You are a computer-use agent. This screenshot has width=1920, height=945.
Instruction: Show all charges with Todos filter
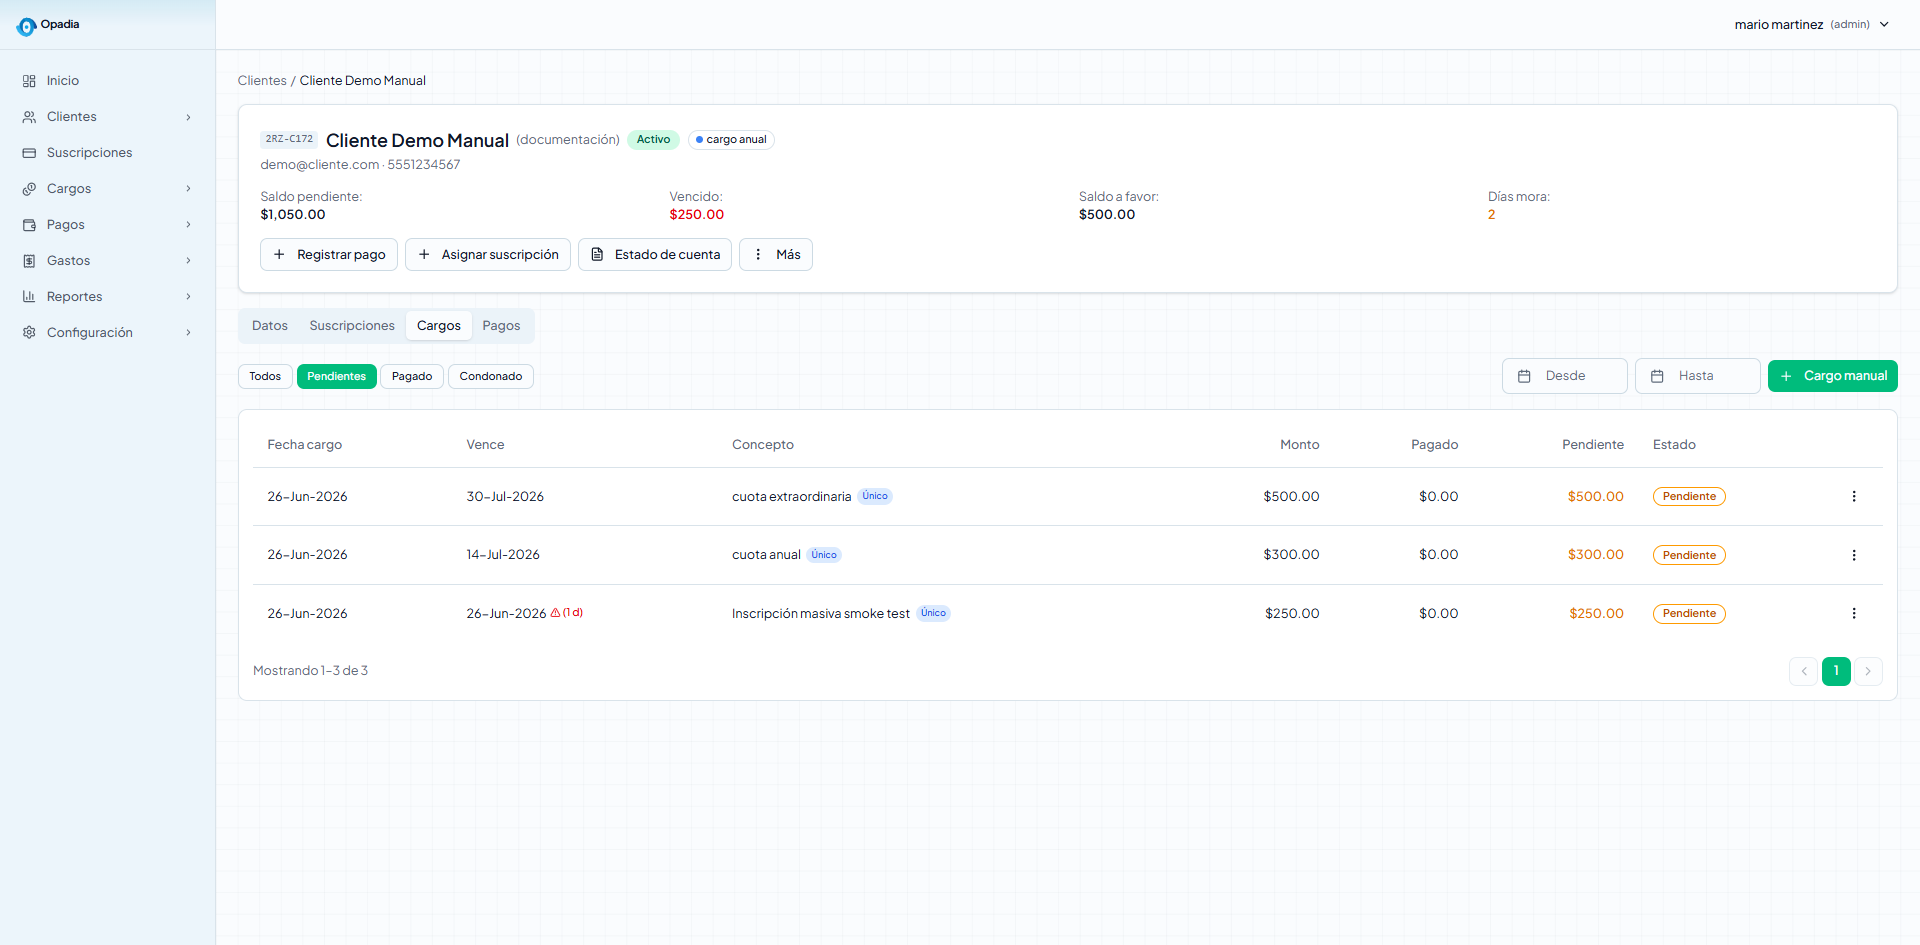tap(265, 376)
